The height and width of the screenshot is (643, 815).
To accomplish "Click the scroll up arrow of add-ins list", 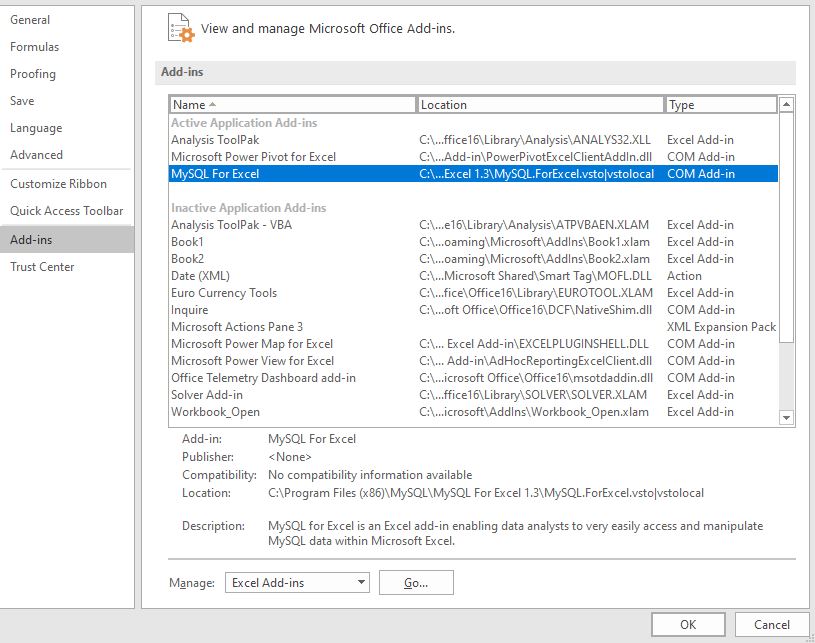I will (786, 104).
